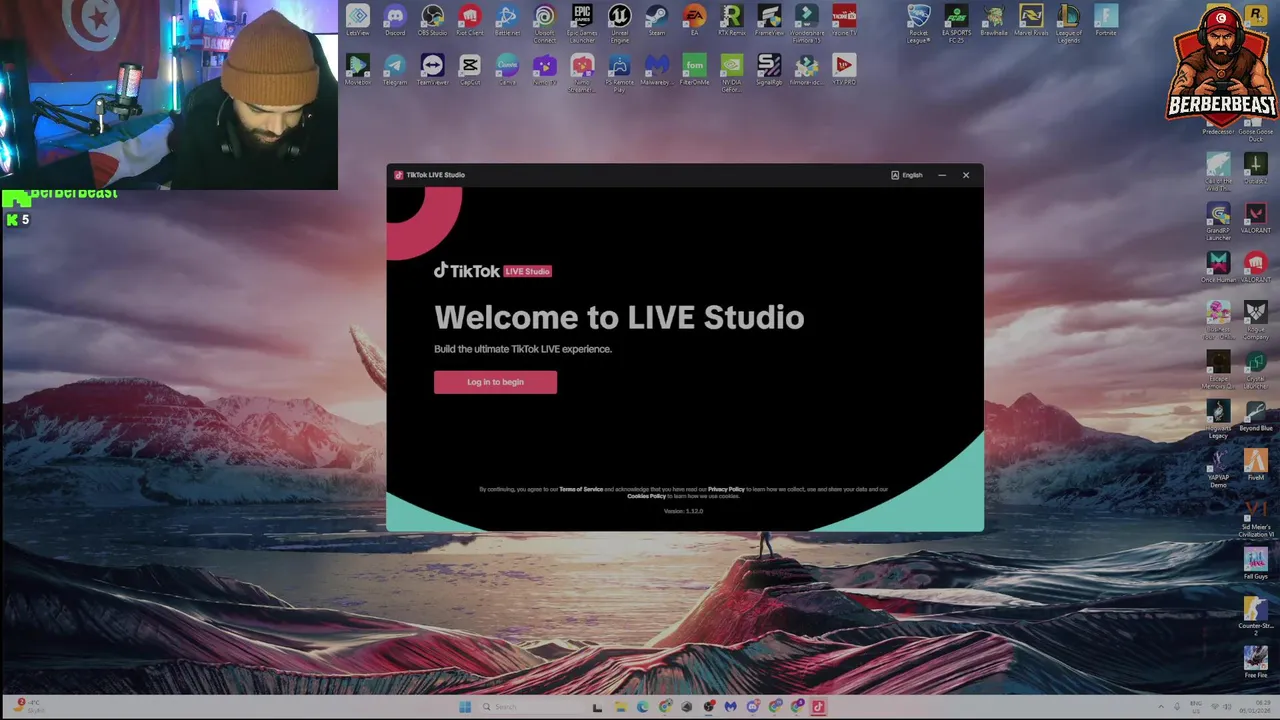The image size is (1280, 720).
Task: Close the TikTok LIVE Studio window
Action: (966, 175)
